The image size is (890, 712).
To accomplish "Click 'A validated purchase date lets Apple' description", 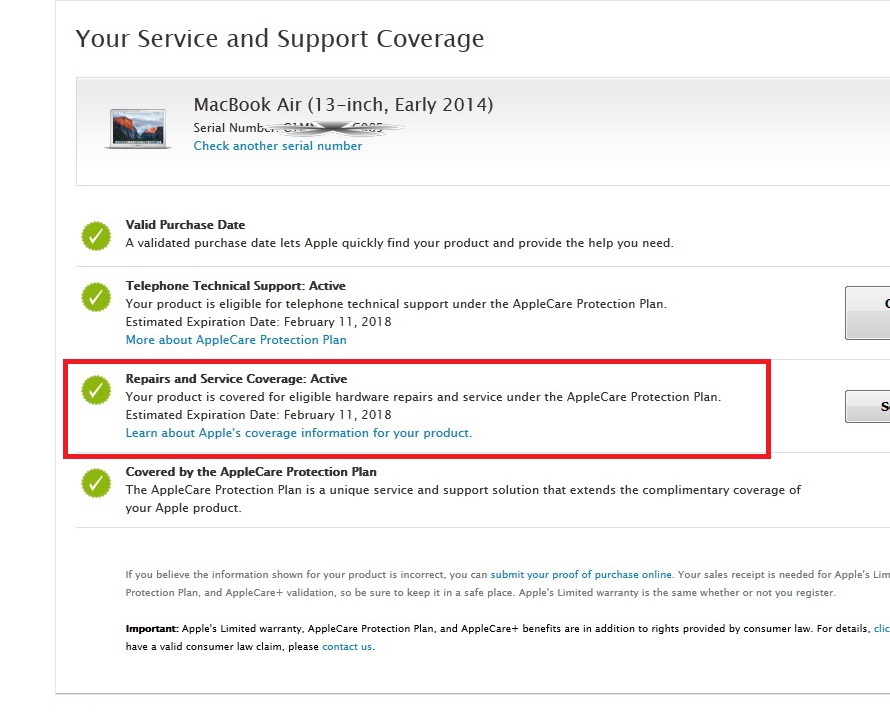I will (x=400, y=243).
